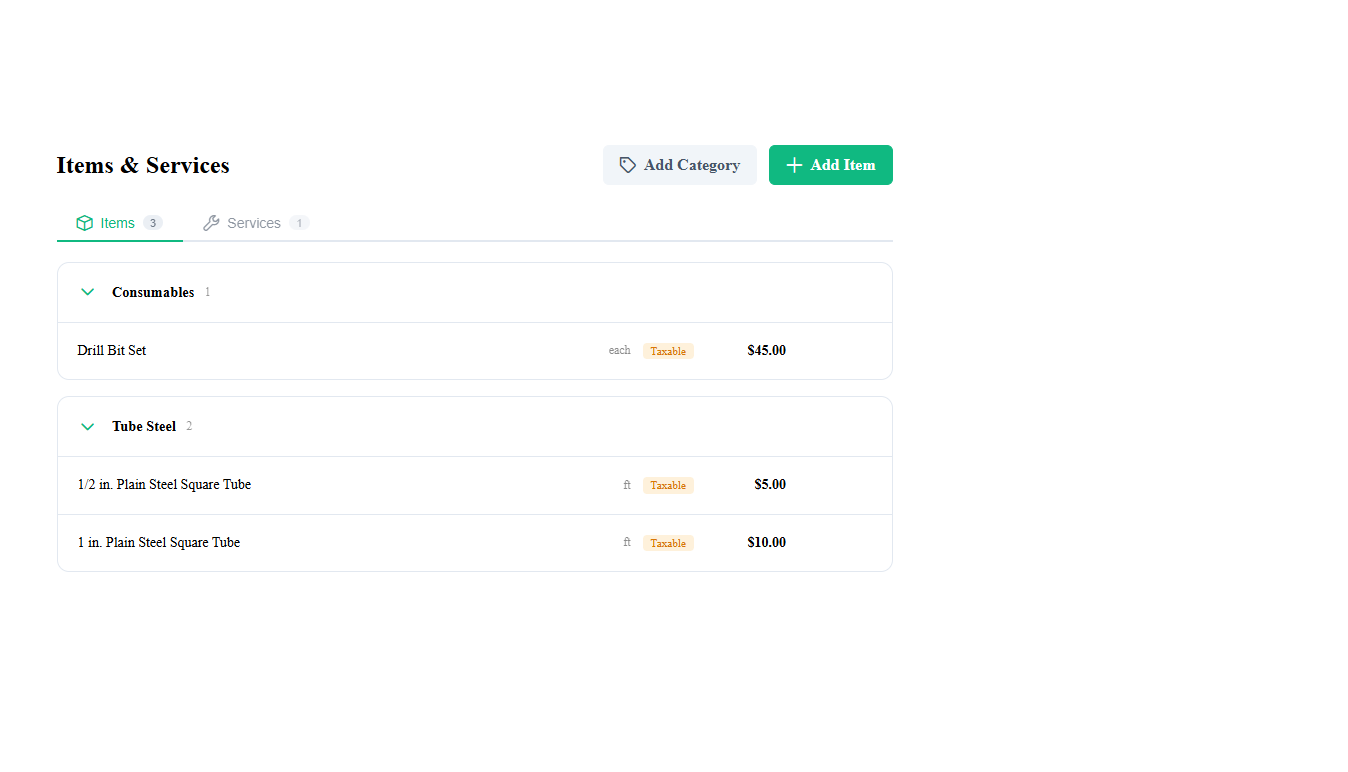Click the tag icon in Add Category

pyautogui.click(x=628, y=165)
